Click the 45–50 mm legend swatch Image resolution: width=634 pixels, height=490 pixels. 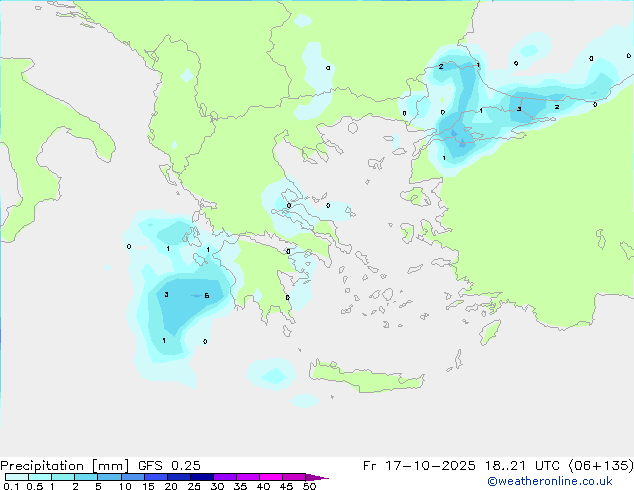point(294,477)
